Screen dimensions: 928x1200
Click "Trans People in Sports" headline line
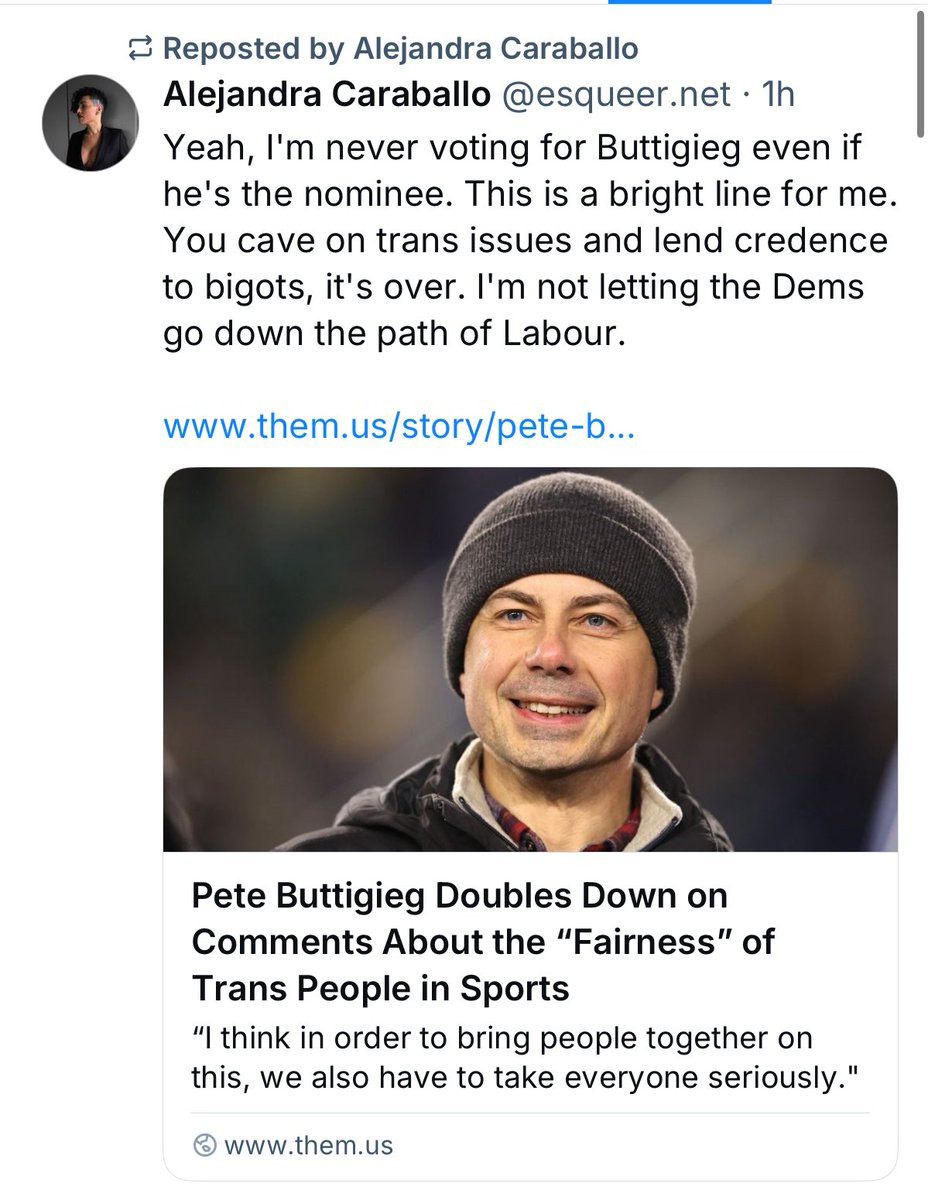380,988
